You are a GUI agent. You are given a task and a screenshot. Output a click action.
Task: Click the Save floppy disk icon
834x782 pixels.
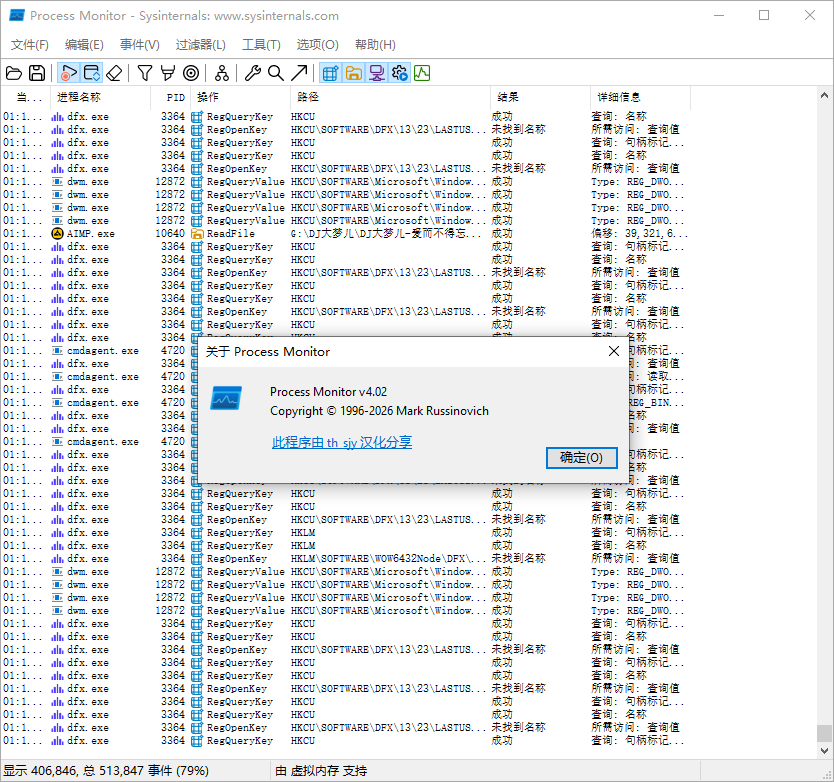[37, 73]
